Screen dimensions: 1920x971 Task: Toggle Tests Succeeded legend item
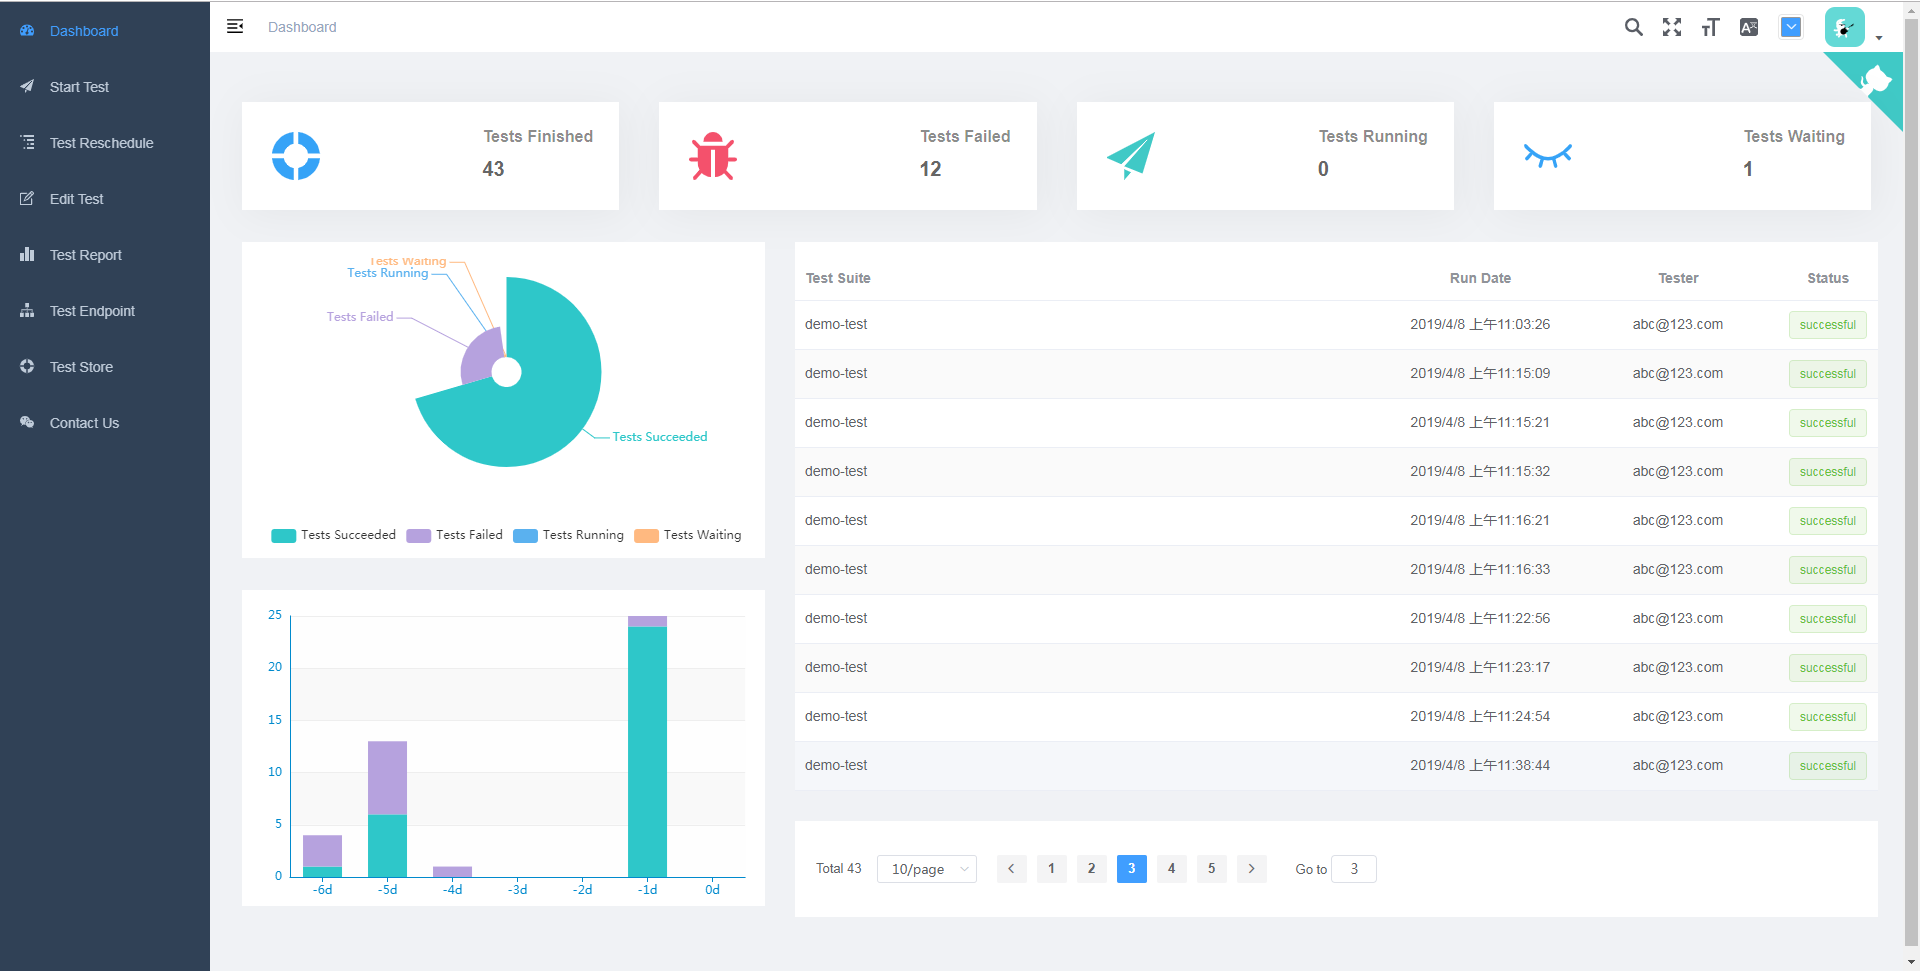coord(334,535)
